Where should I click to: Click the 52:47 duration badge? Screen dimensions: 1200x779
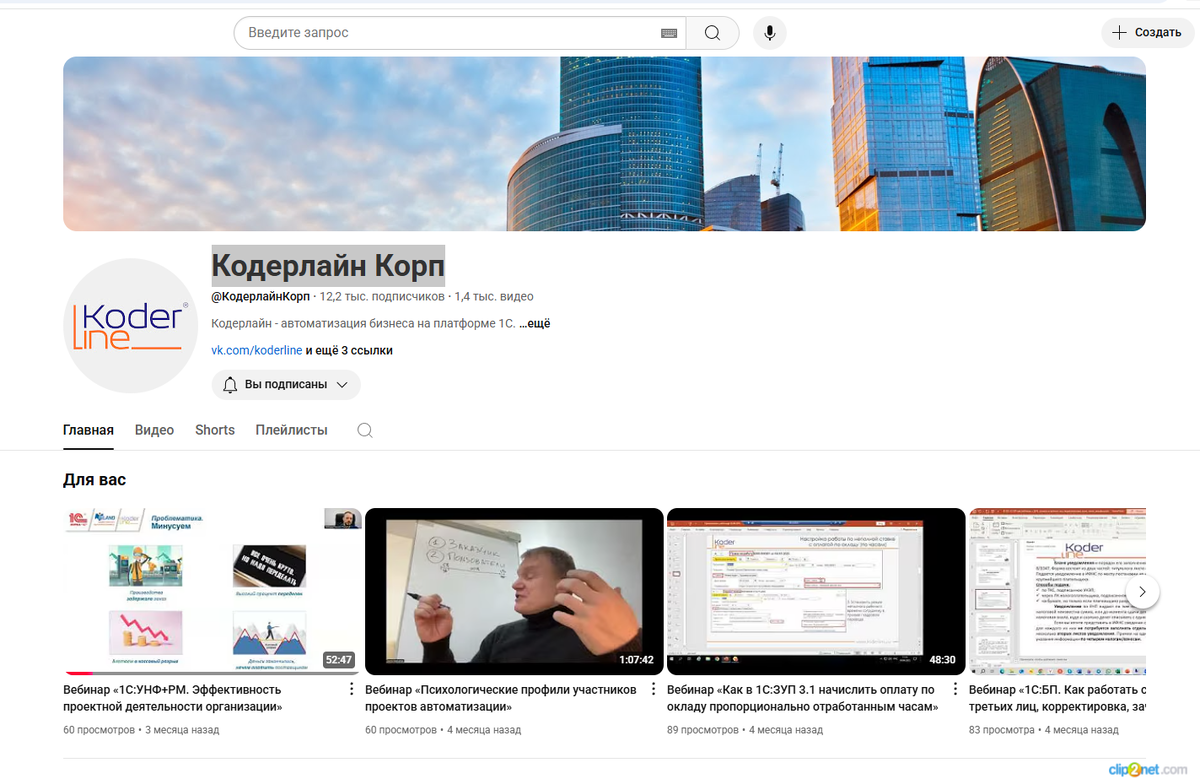click(x=339, y=660)
